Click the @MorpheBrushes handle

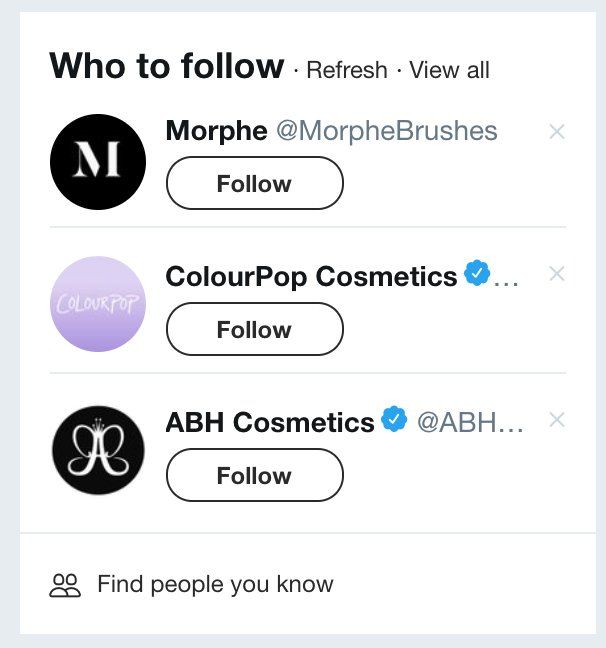[x=386, y=131]
